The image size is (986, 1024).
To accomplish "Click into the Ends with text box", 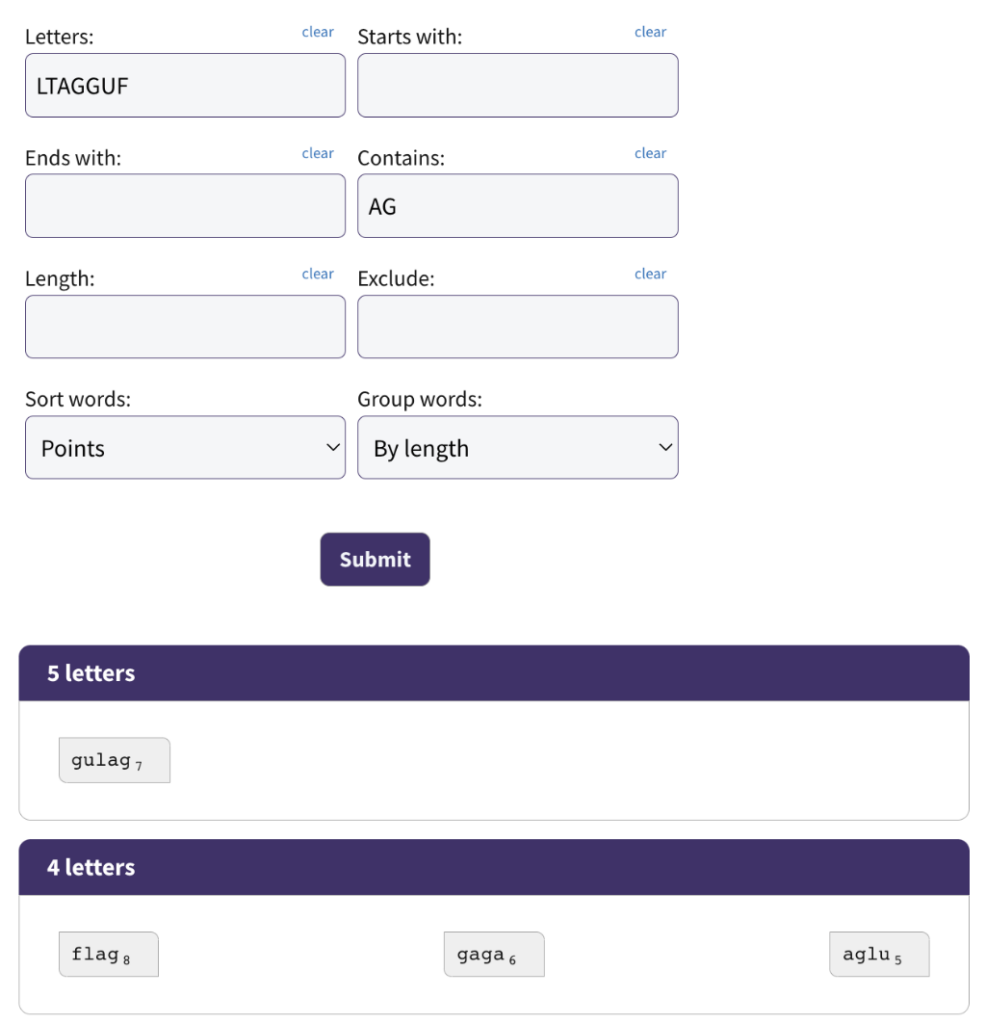I will (x=185, y=206).
